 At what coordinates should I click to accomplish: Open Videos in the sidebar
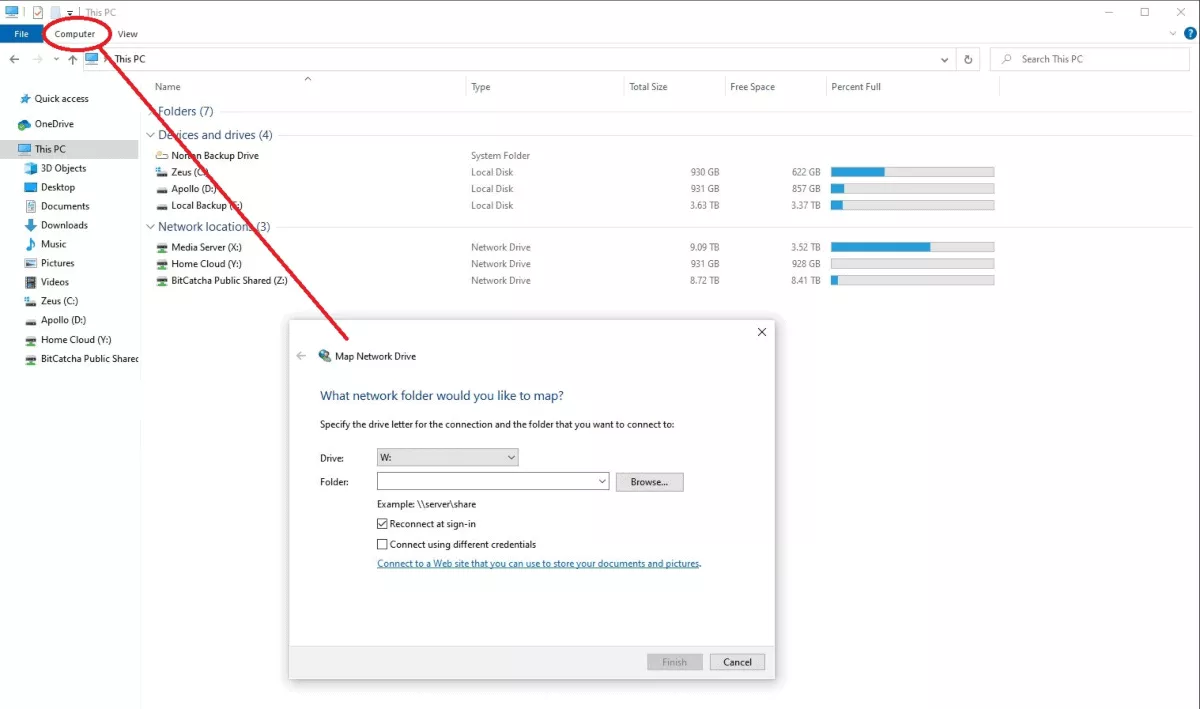54,282
